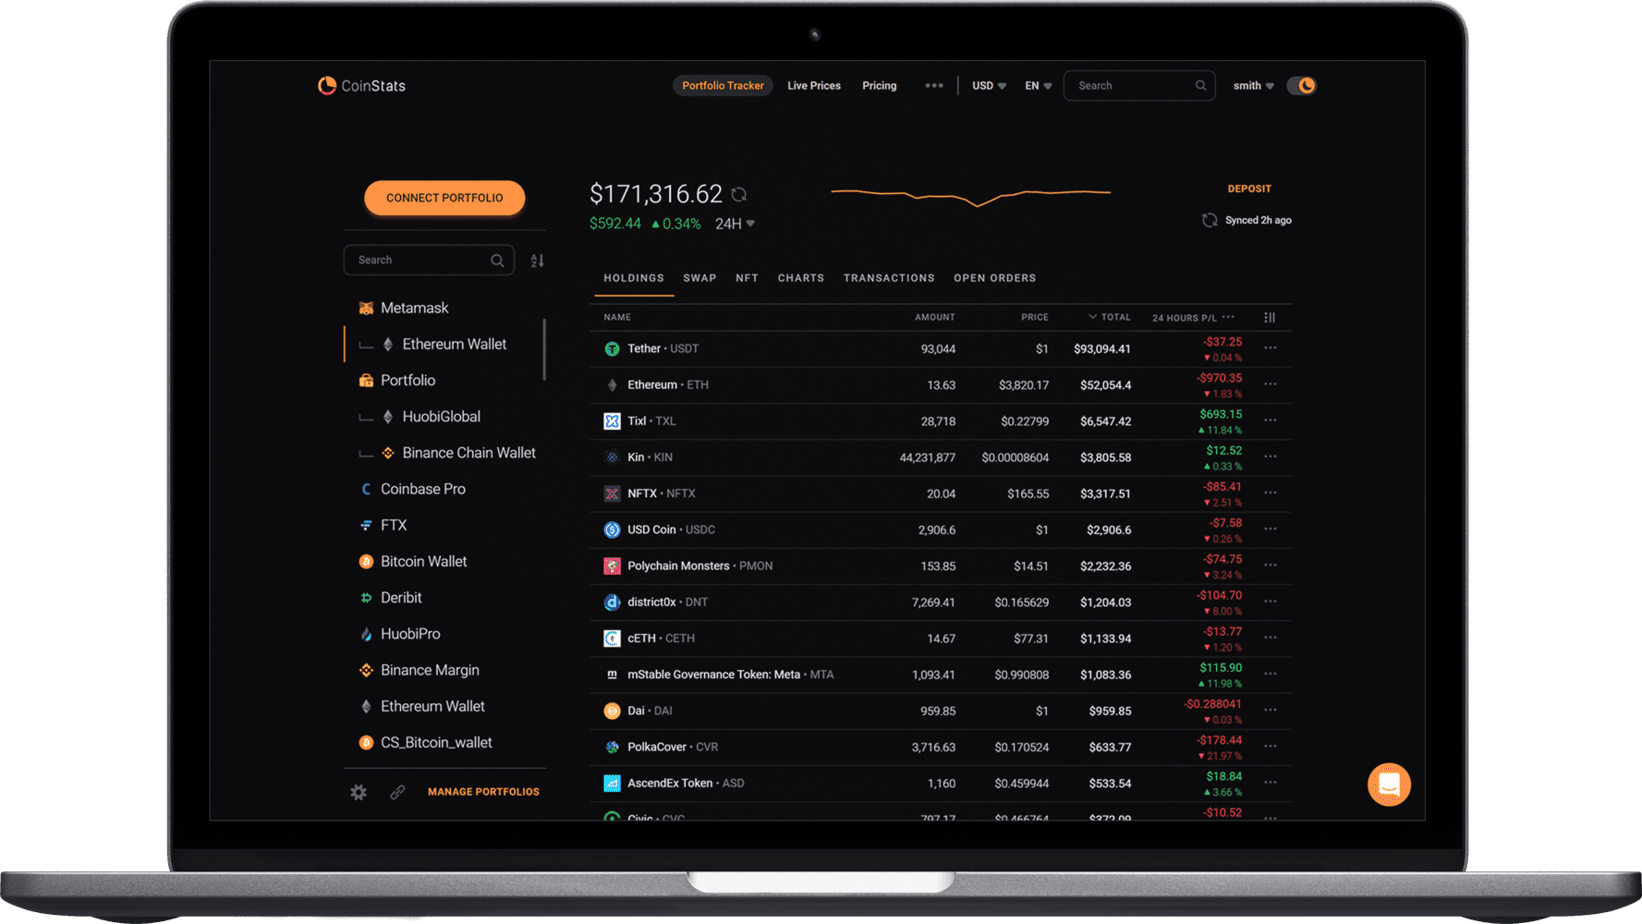This screenshot has height=924, width=1642.
Task: Open the orange chat support bubble
Action: pos(1389,785)
